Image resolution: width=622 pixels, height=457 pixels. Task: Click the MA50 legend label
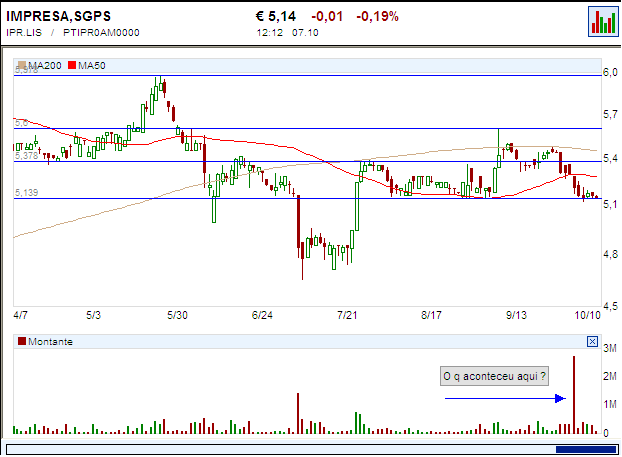click(92, 65)
